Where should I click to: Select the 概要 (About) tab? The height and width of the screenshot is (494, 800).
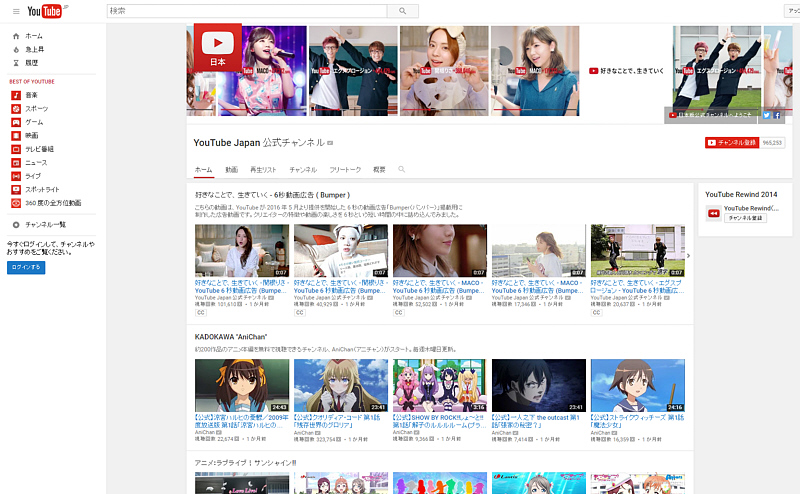(379, 170)
